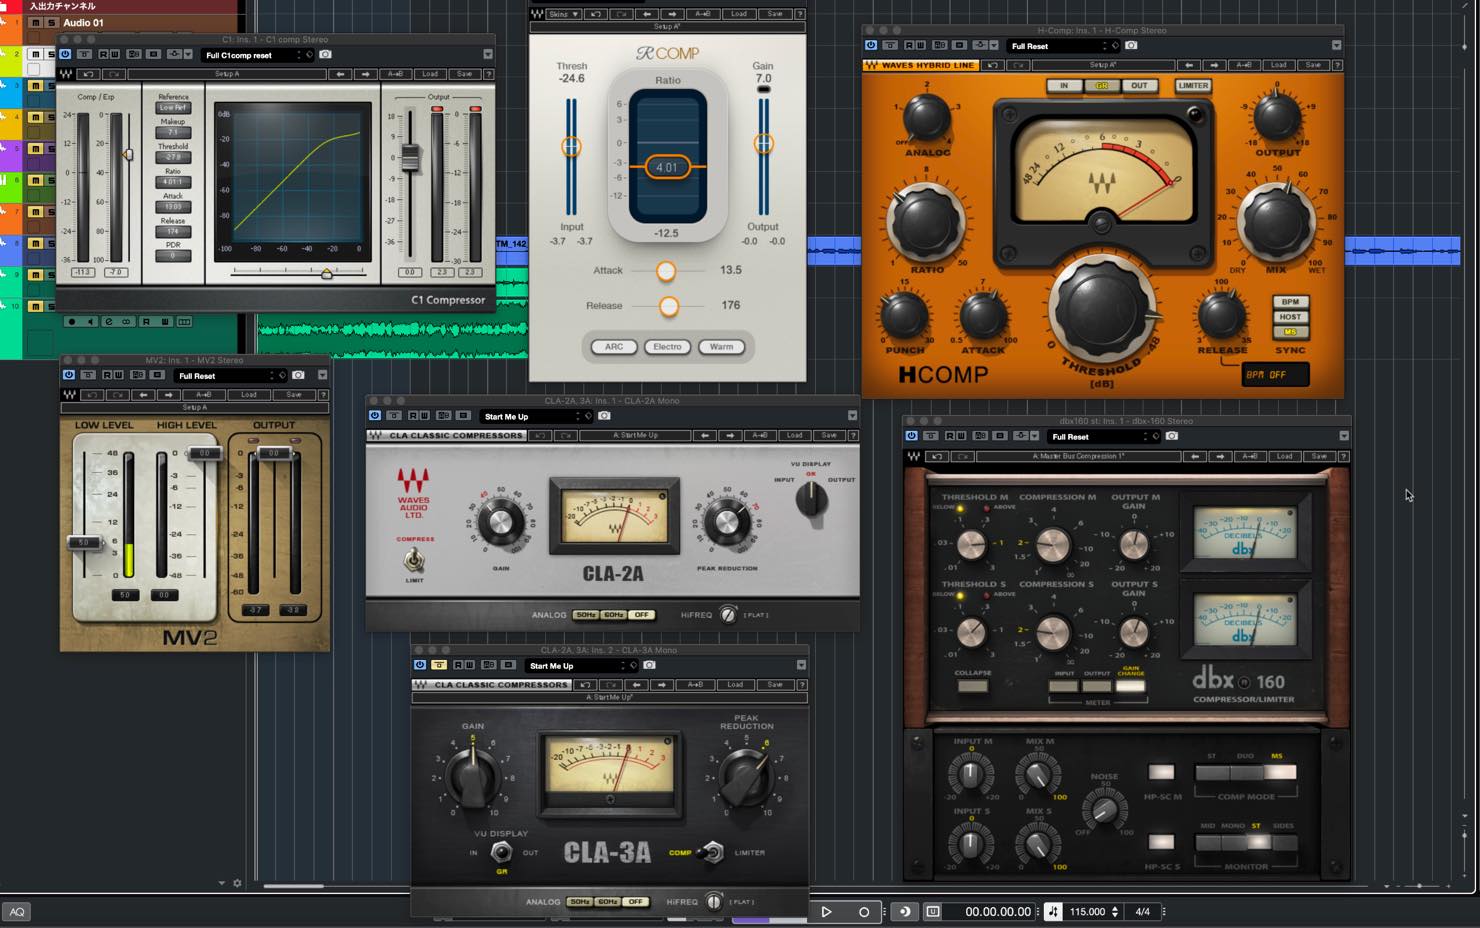Select HOST sync option in H-Comp
Viewport: 1480px width, 928px height.
[x=1290, y=317]
